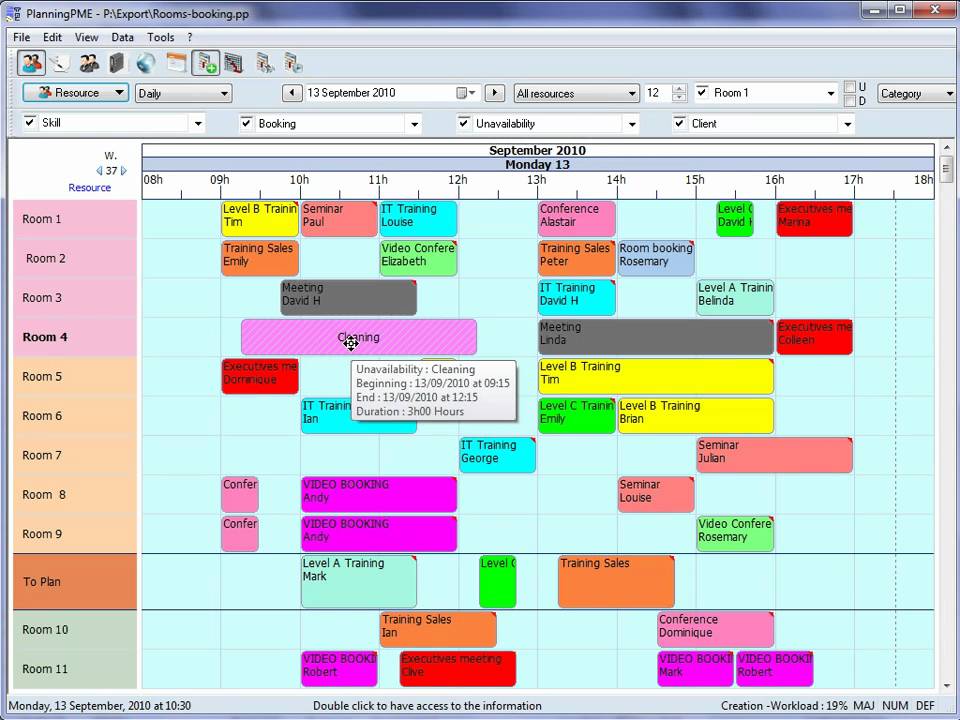The image size is (960, 720).
Task: Click the previous week arrow beside 37
Action: tap(99, 171)
